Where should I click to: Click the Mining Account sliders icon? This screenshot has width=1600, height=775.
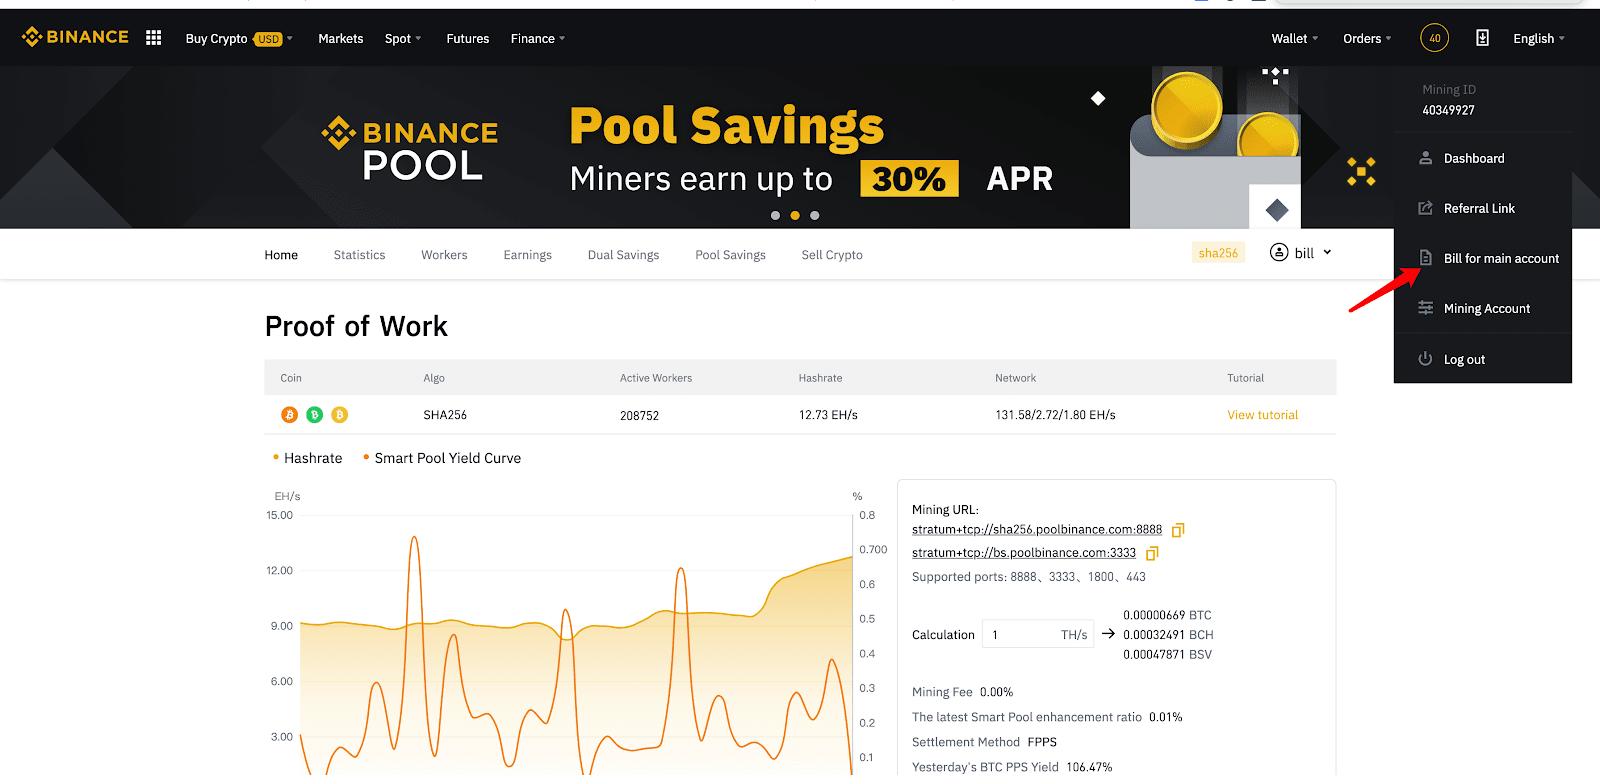(1425, 308)
